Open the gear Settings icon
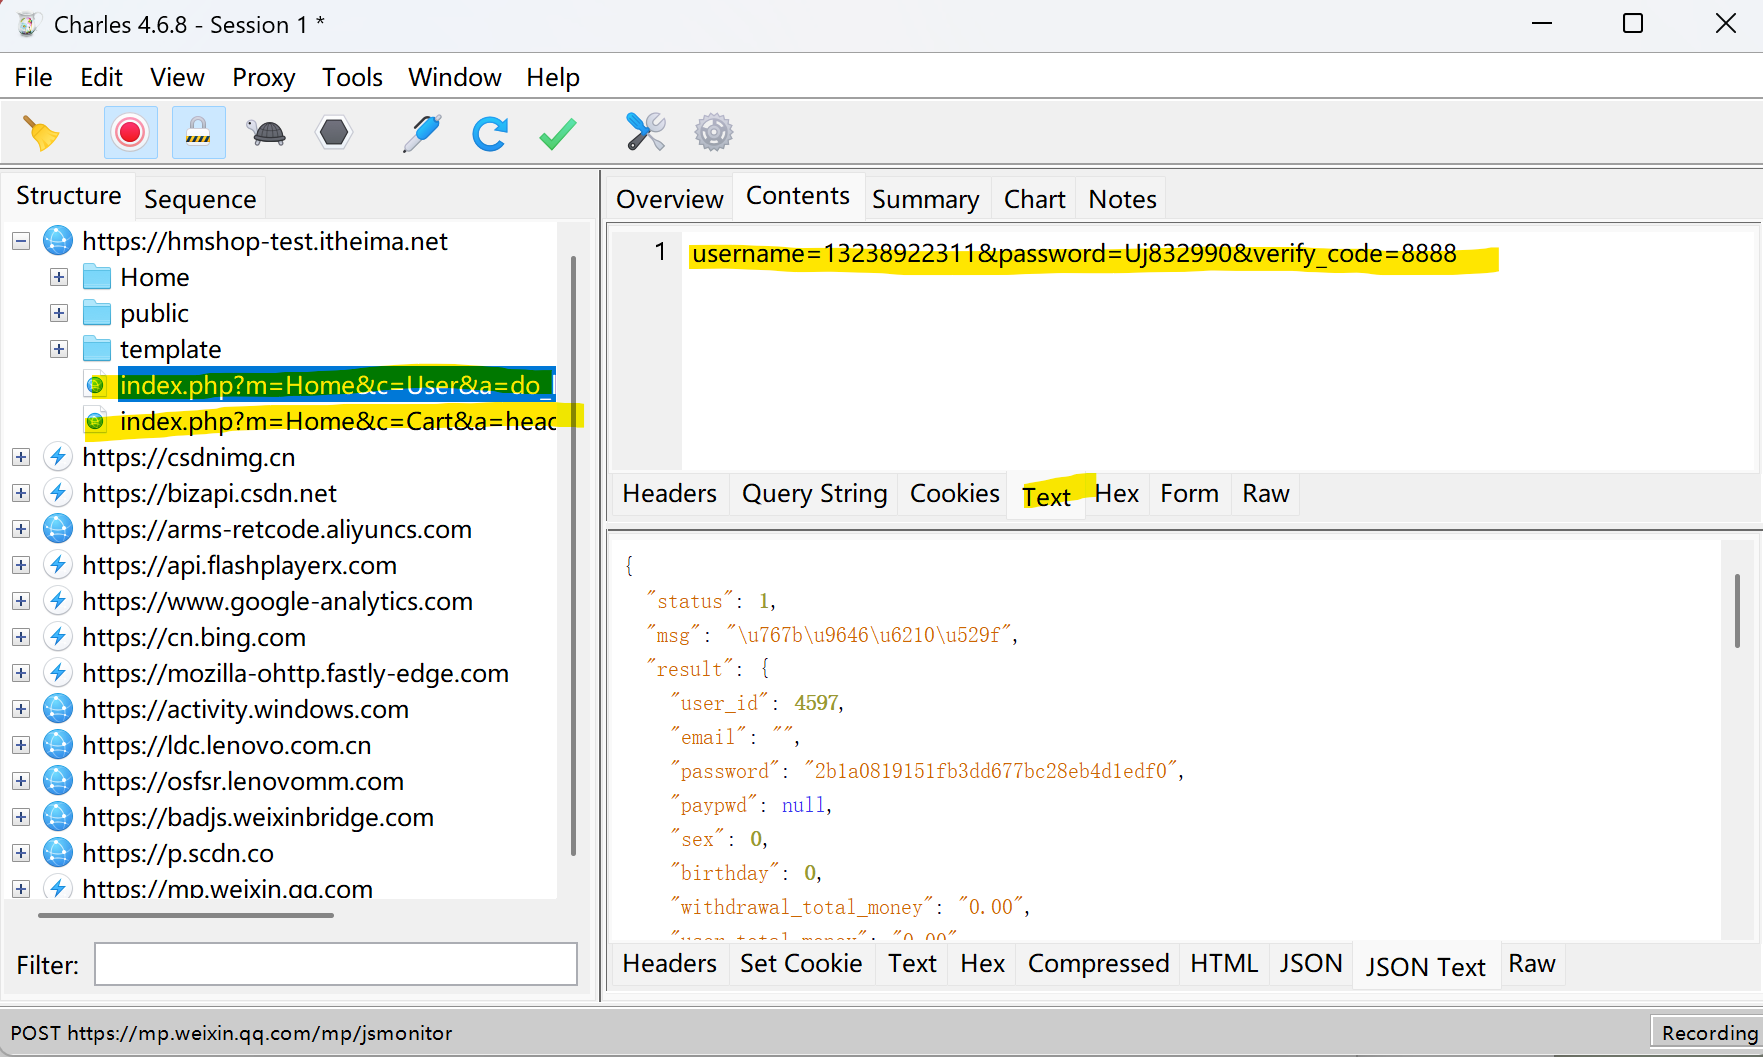1763x1057 pixels. click(x=714, y=133)
